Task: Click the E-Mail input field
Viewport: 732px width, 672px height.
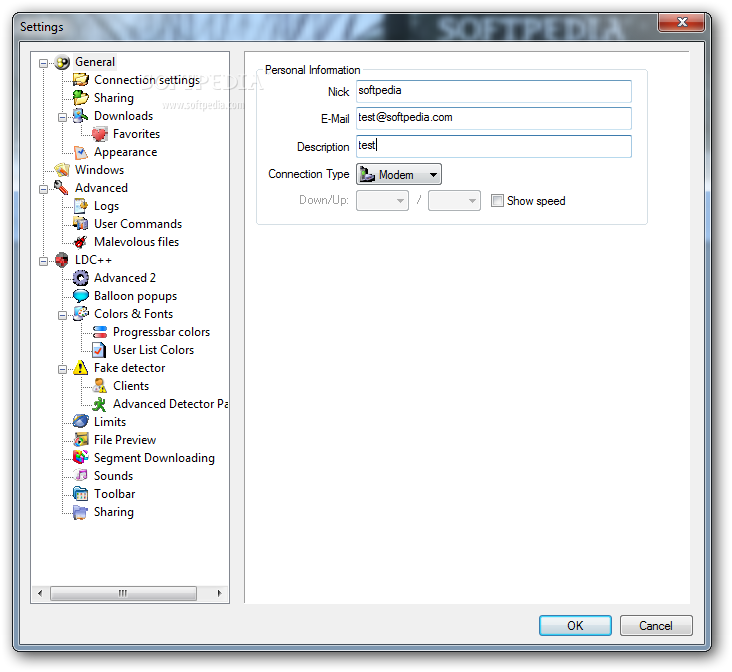Action: click(493, 118)
